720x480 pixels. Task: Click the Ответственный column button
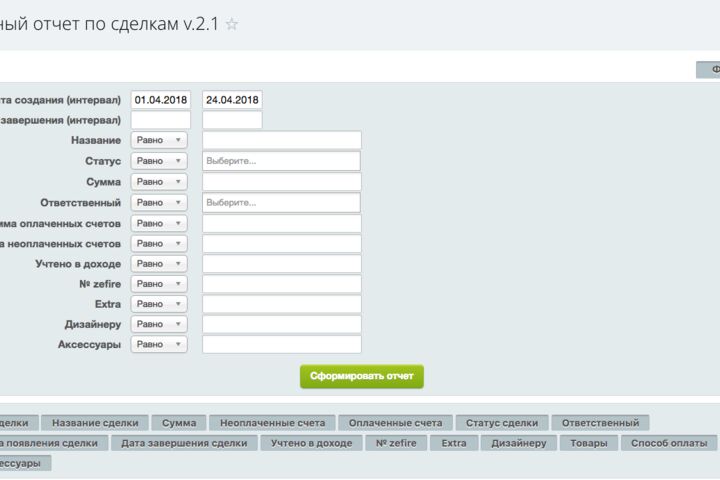click(x=601, y=423)
